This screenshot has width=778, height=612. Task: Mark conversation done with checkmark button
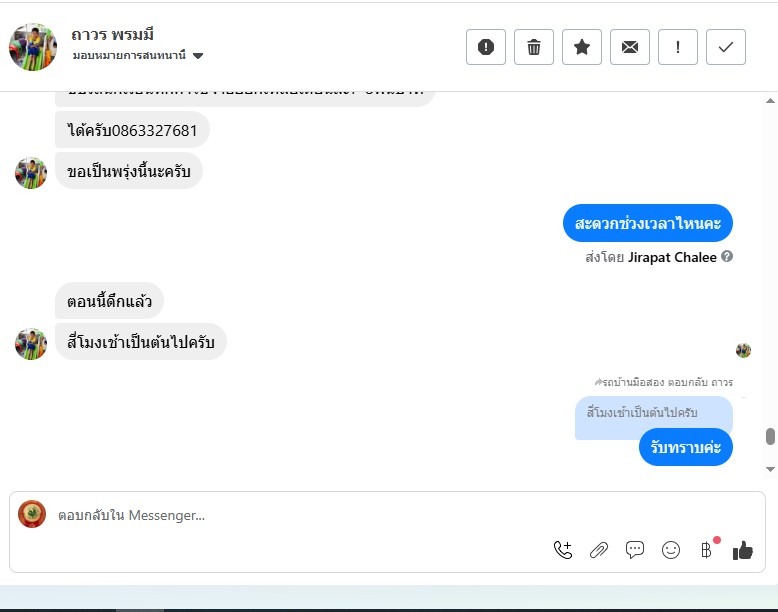[726, 47]
